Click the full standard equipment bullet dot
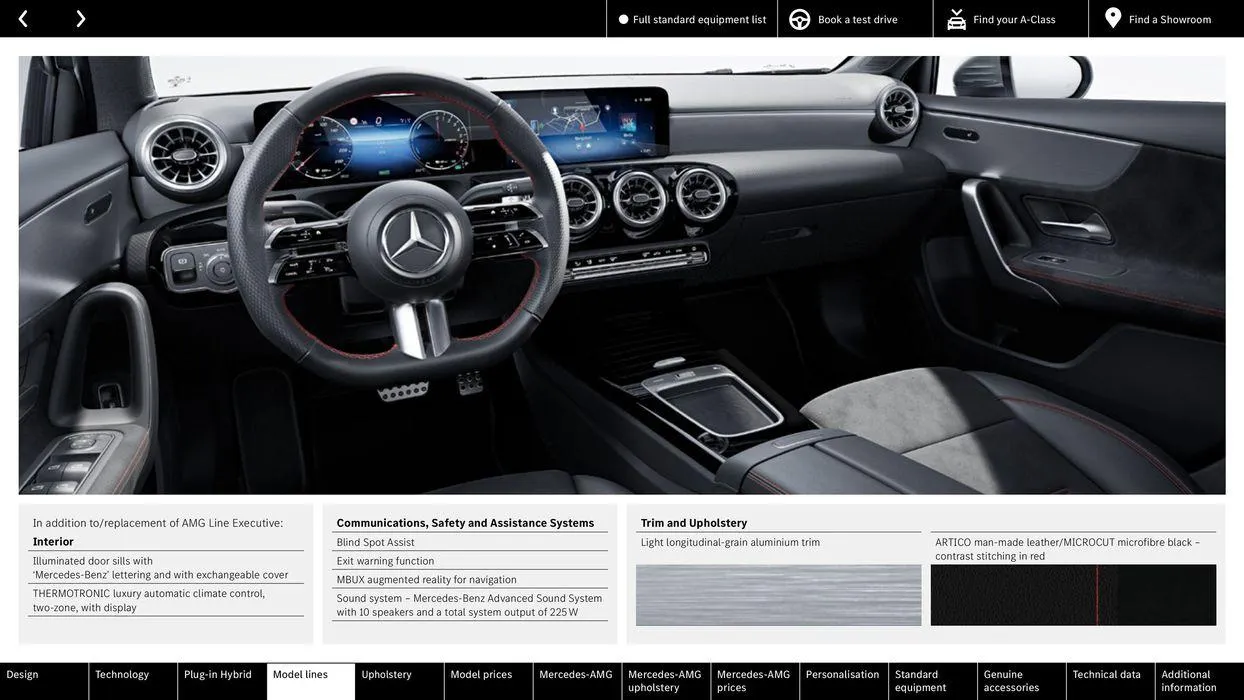 (623, 19)
